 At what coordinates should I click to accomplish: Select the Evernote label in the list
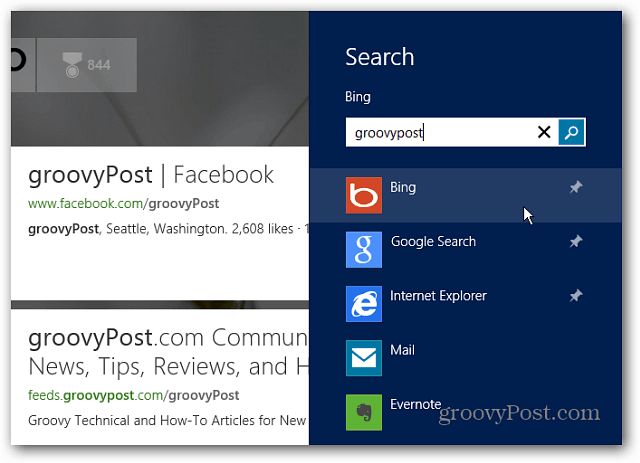coord(415,404)
